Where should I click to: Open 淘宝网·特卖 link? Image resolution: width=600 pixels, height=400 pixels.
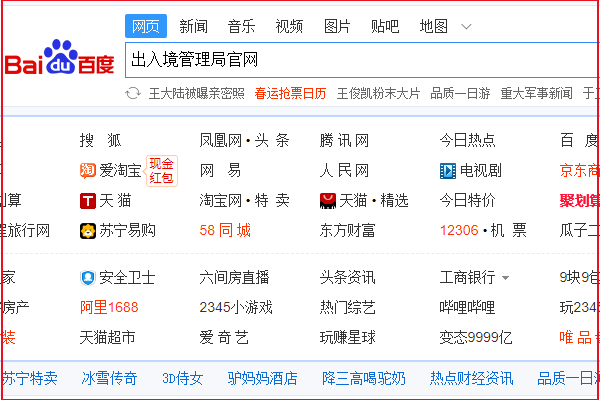coord(245,201)
